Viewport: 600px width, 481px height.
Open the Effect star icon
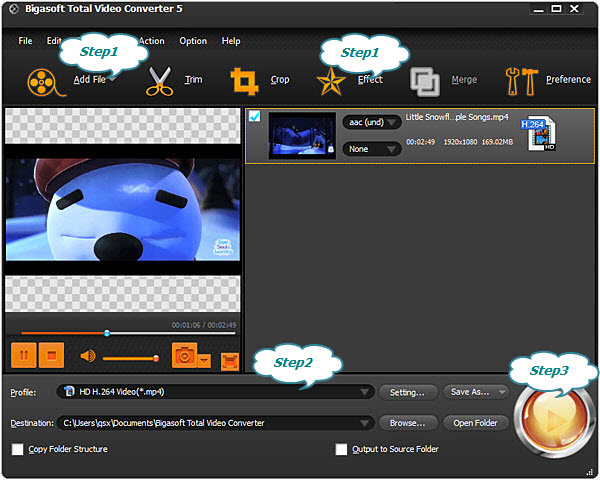coord(331,82)
